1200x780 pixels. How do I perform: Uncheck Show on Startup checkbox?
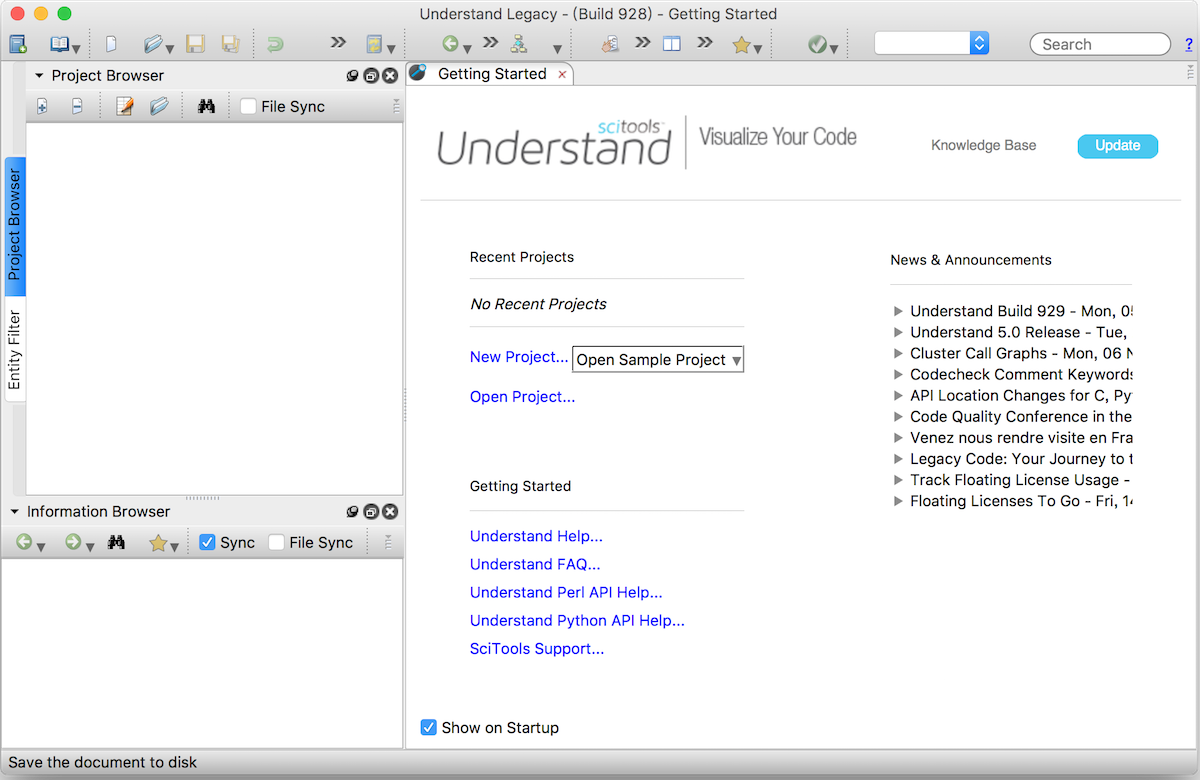tap(429, 727)
